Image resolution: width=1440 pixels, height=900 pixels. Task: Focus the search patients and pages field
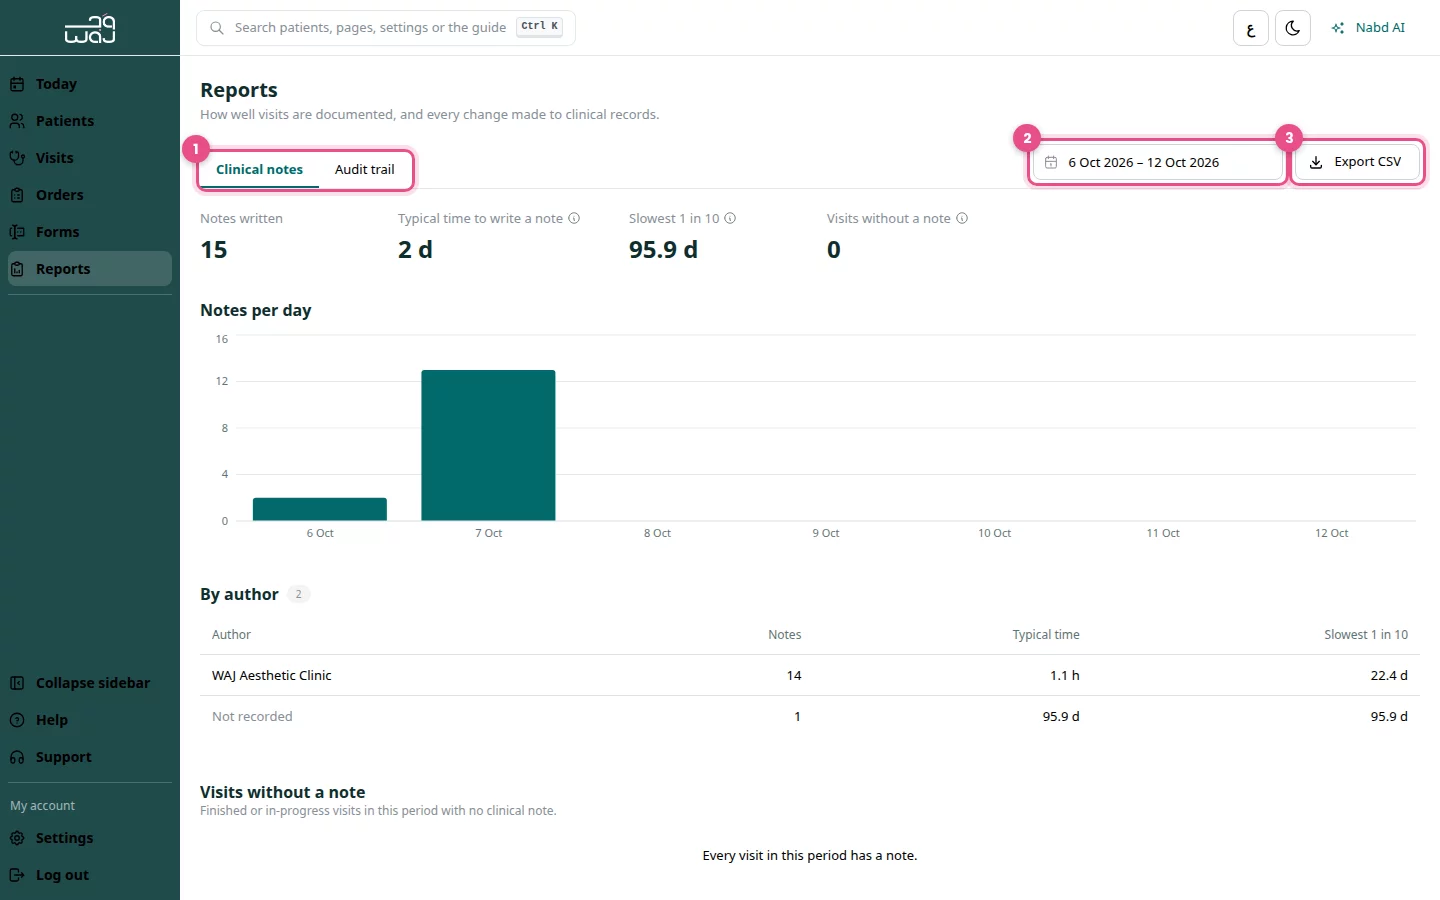386,28
